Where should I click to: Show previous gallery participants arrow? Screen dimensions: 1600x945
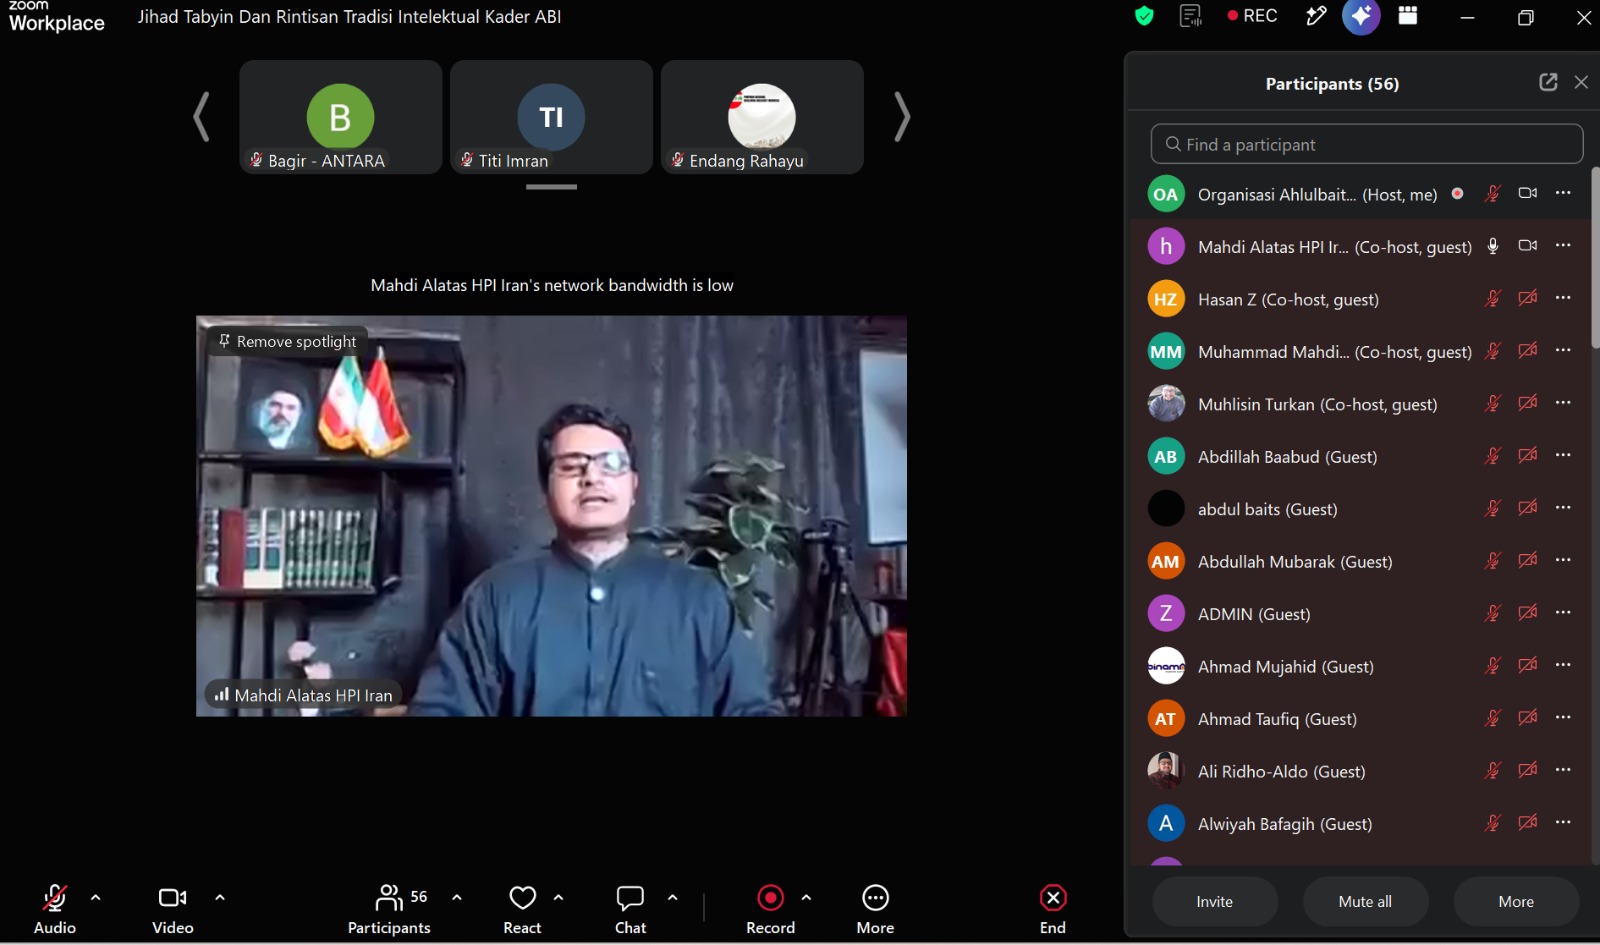[x=201, y=117]
